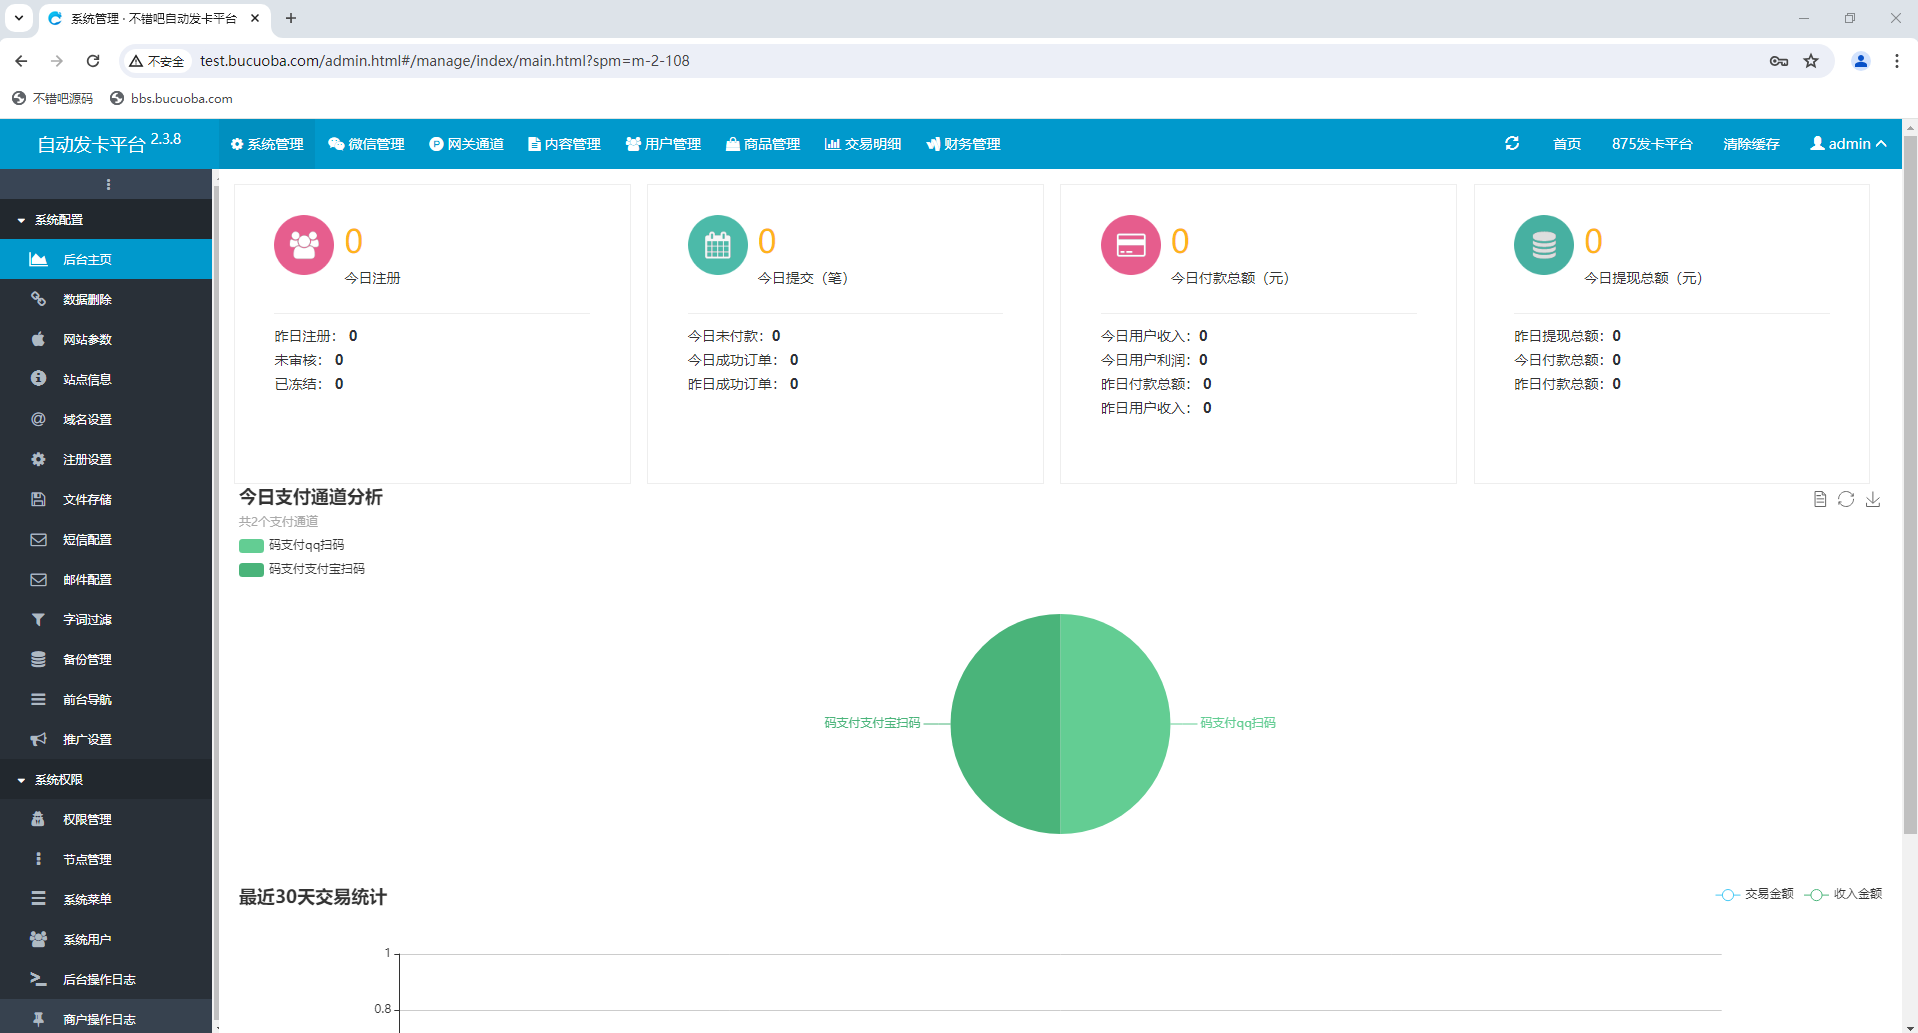Download the pie chart as image
This screenshot has height=1033, width=1918.
pyautogui.click(x=1873, y=499)
